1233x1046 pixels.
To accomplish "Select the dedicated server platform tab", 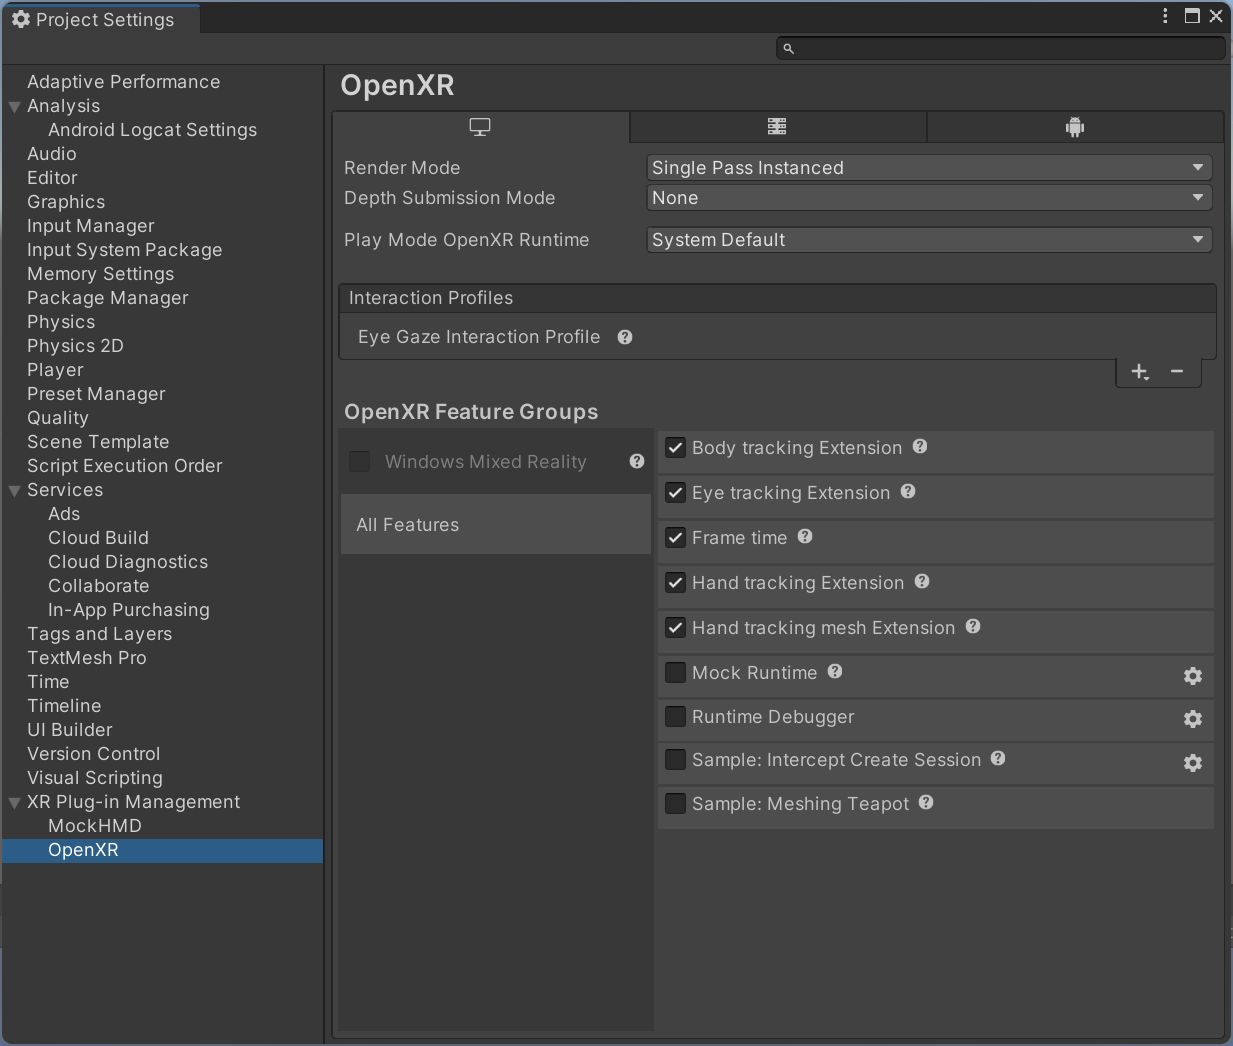I will pos(777,127).
